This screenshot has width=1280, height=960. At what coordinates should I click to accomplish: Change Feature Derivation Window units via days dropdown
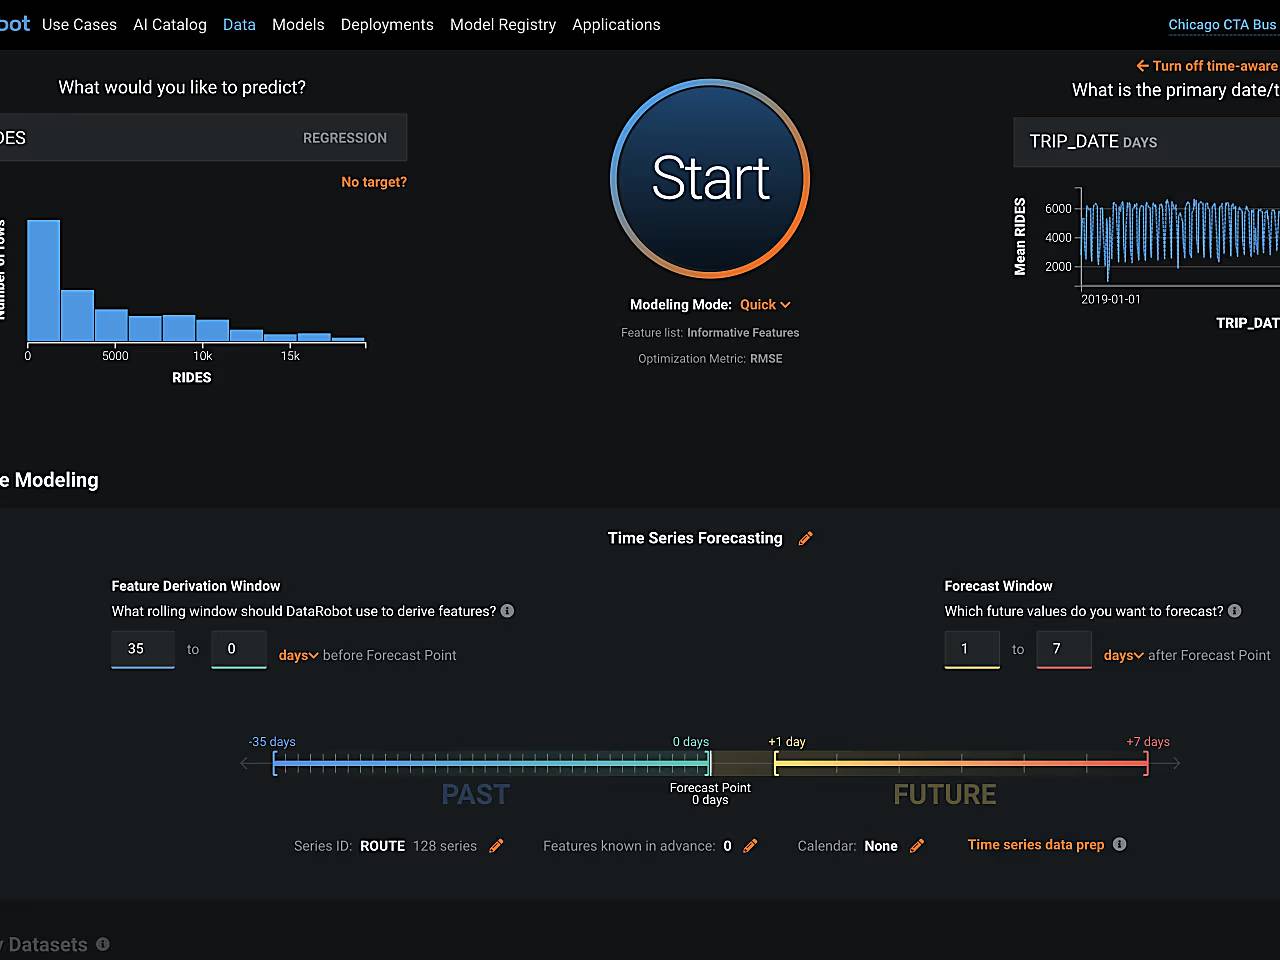(x=297, y=655)
